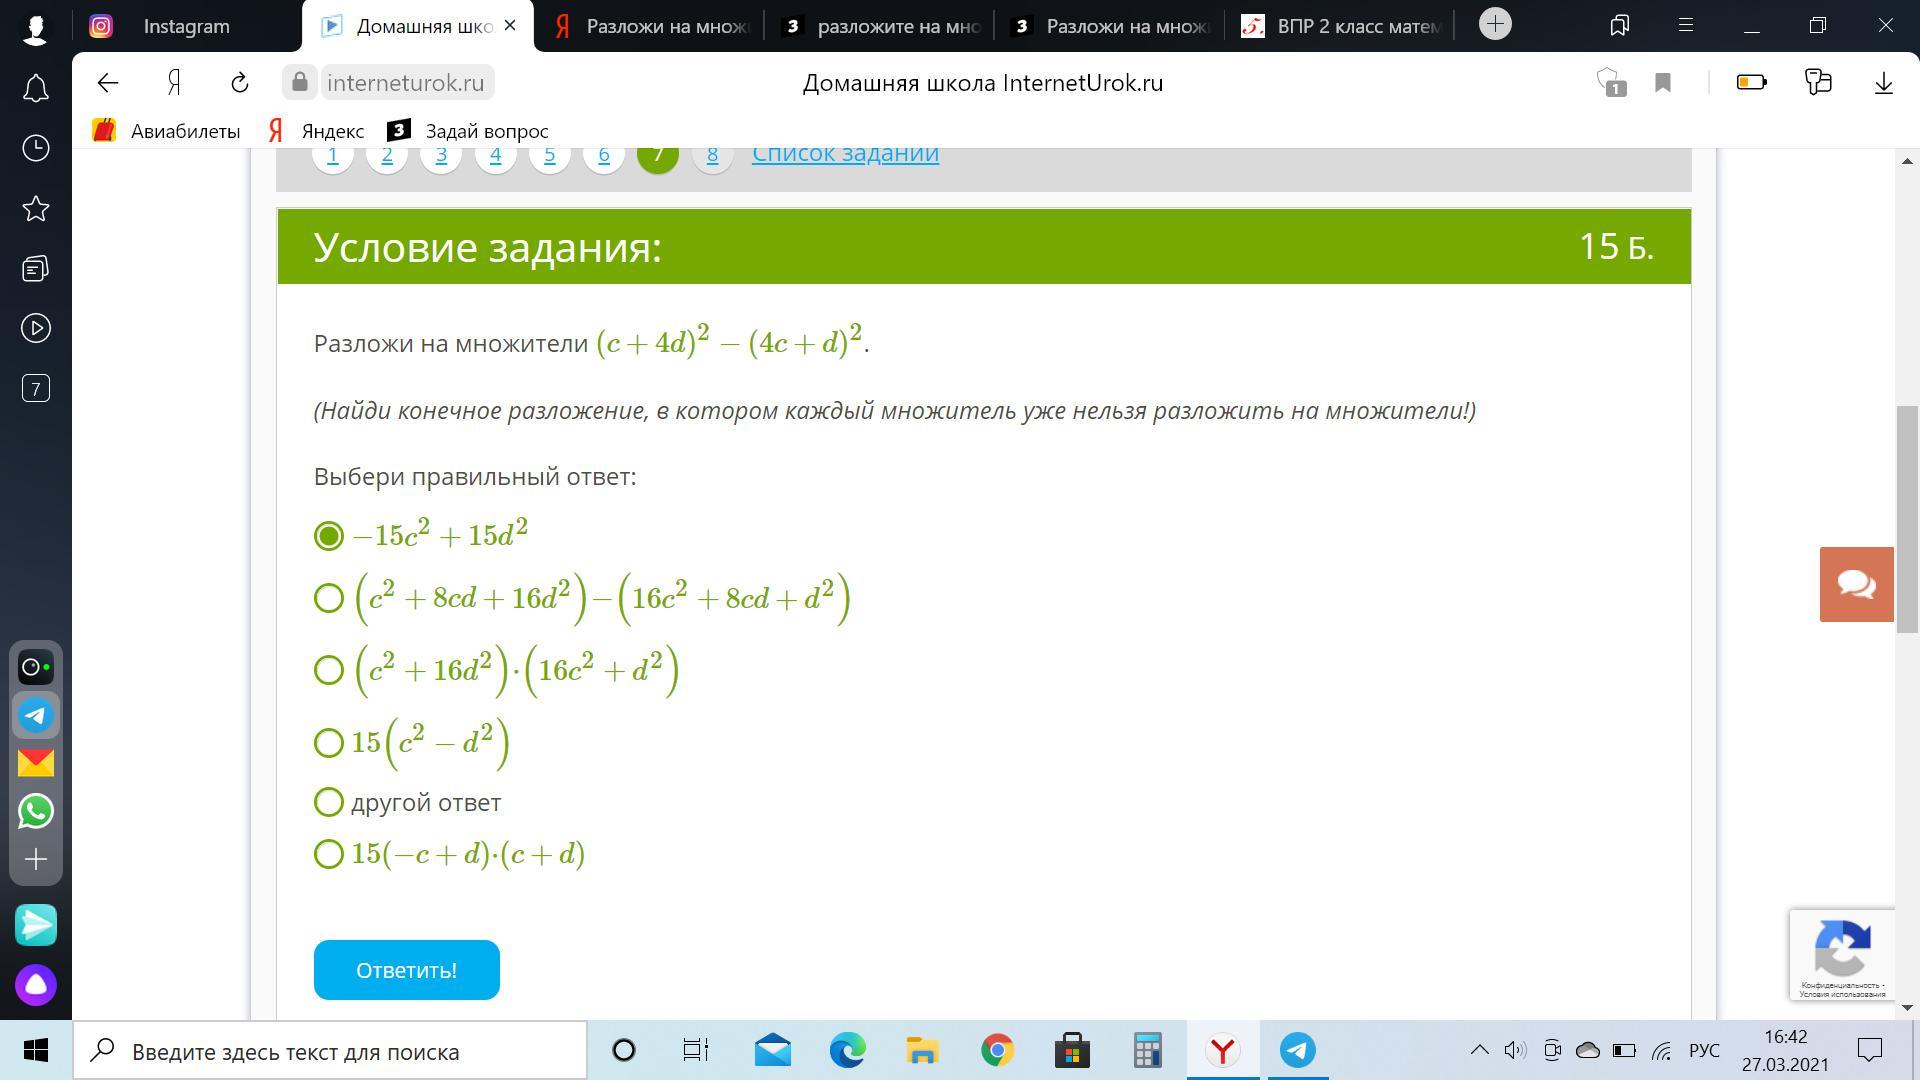1920x1080 pixels.
Task: Open browser menu hamburger button
Action: 1685,26
